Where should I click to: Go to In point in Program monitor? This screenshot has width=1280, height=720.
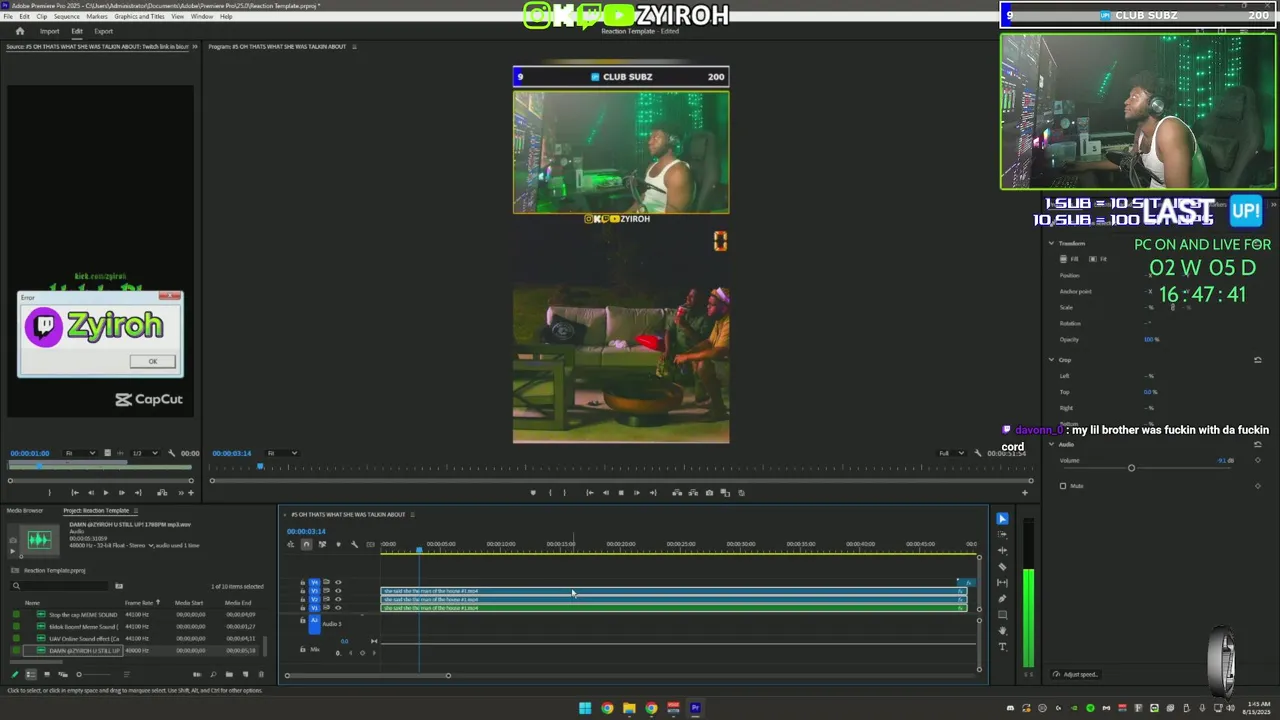589,492
